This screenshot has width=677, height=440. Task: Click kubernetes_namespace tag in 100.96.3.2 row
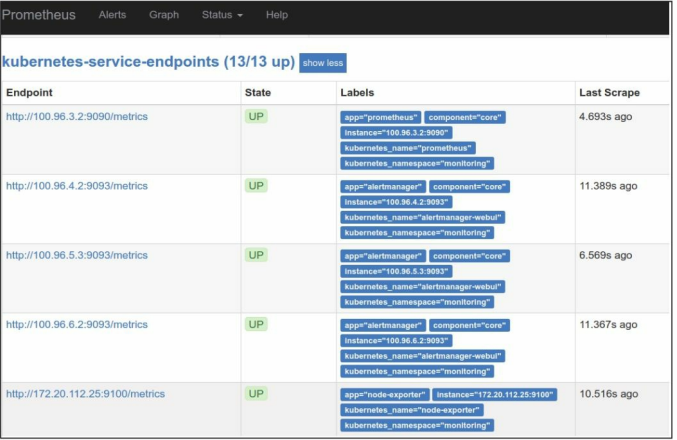point(417,164)
